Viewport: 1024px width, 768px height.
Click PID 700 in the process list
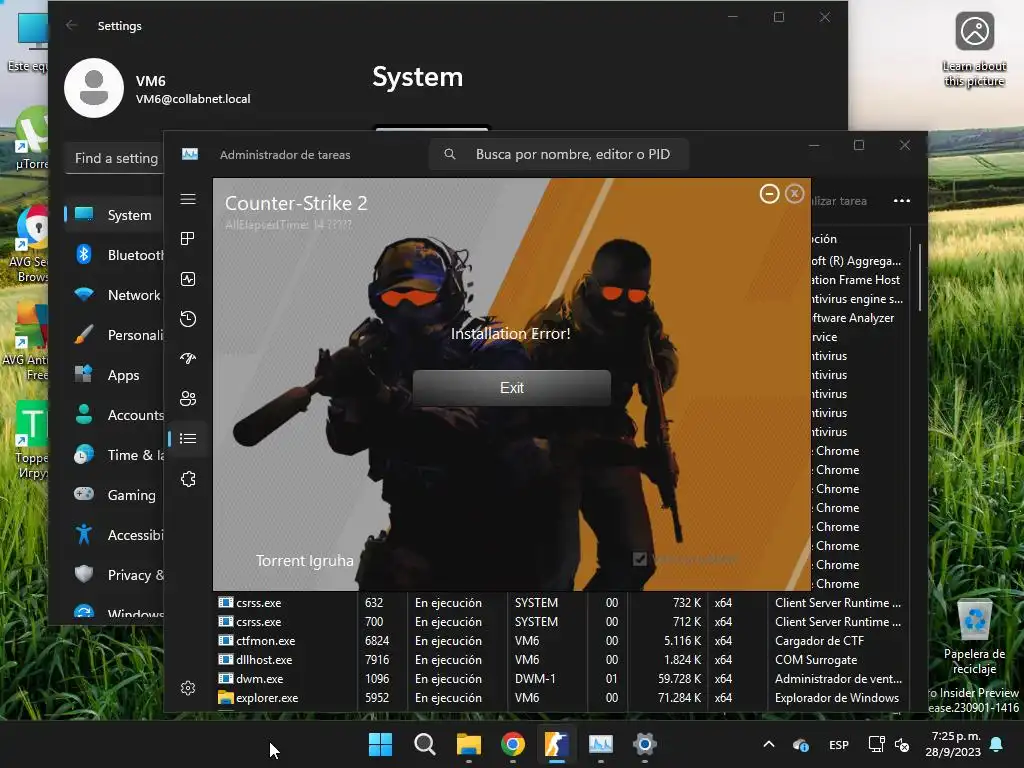(x=374, y=622)
